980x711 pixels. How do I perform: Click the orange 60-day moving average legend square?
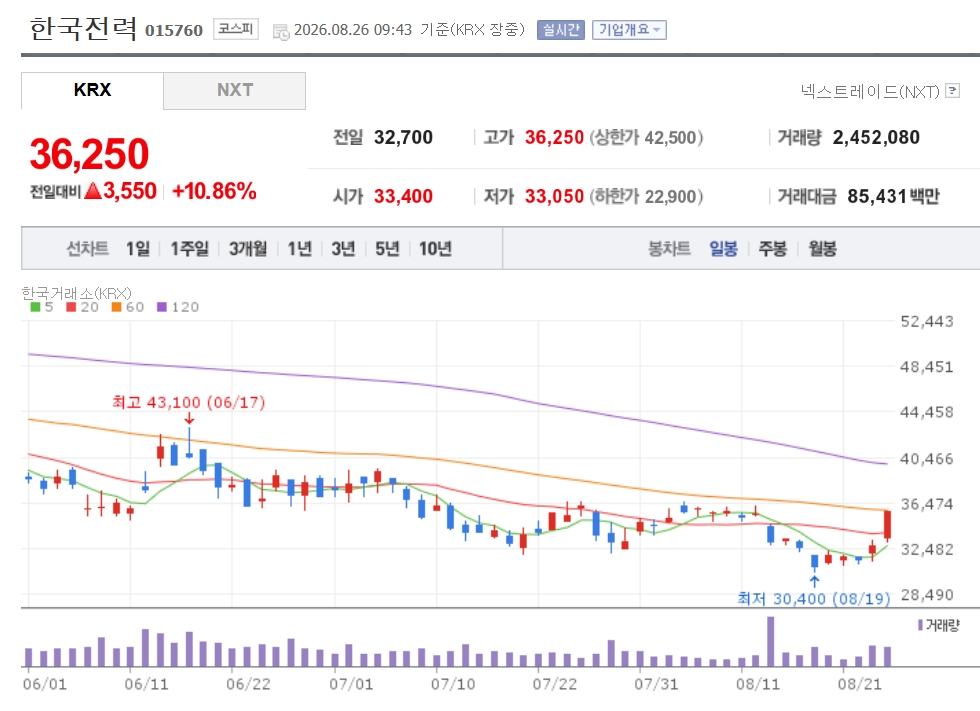coord(116,307)
